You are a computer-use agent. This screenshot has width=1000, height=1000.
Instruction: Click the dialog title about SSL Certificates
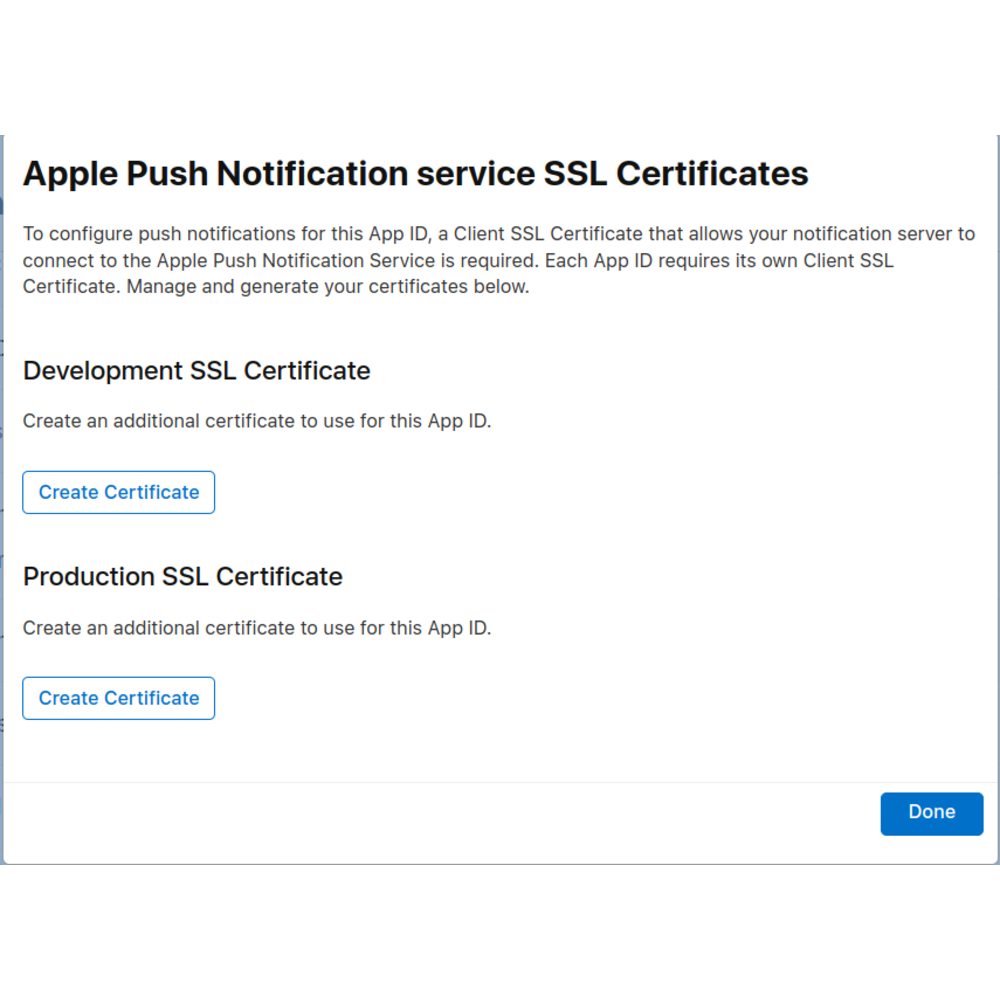point(415,173)
